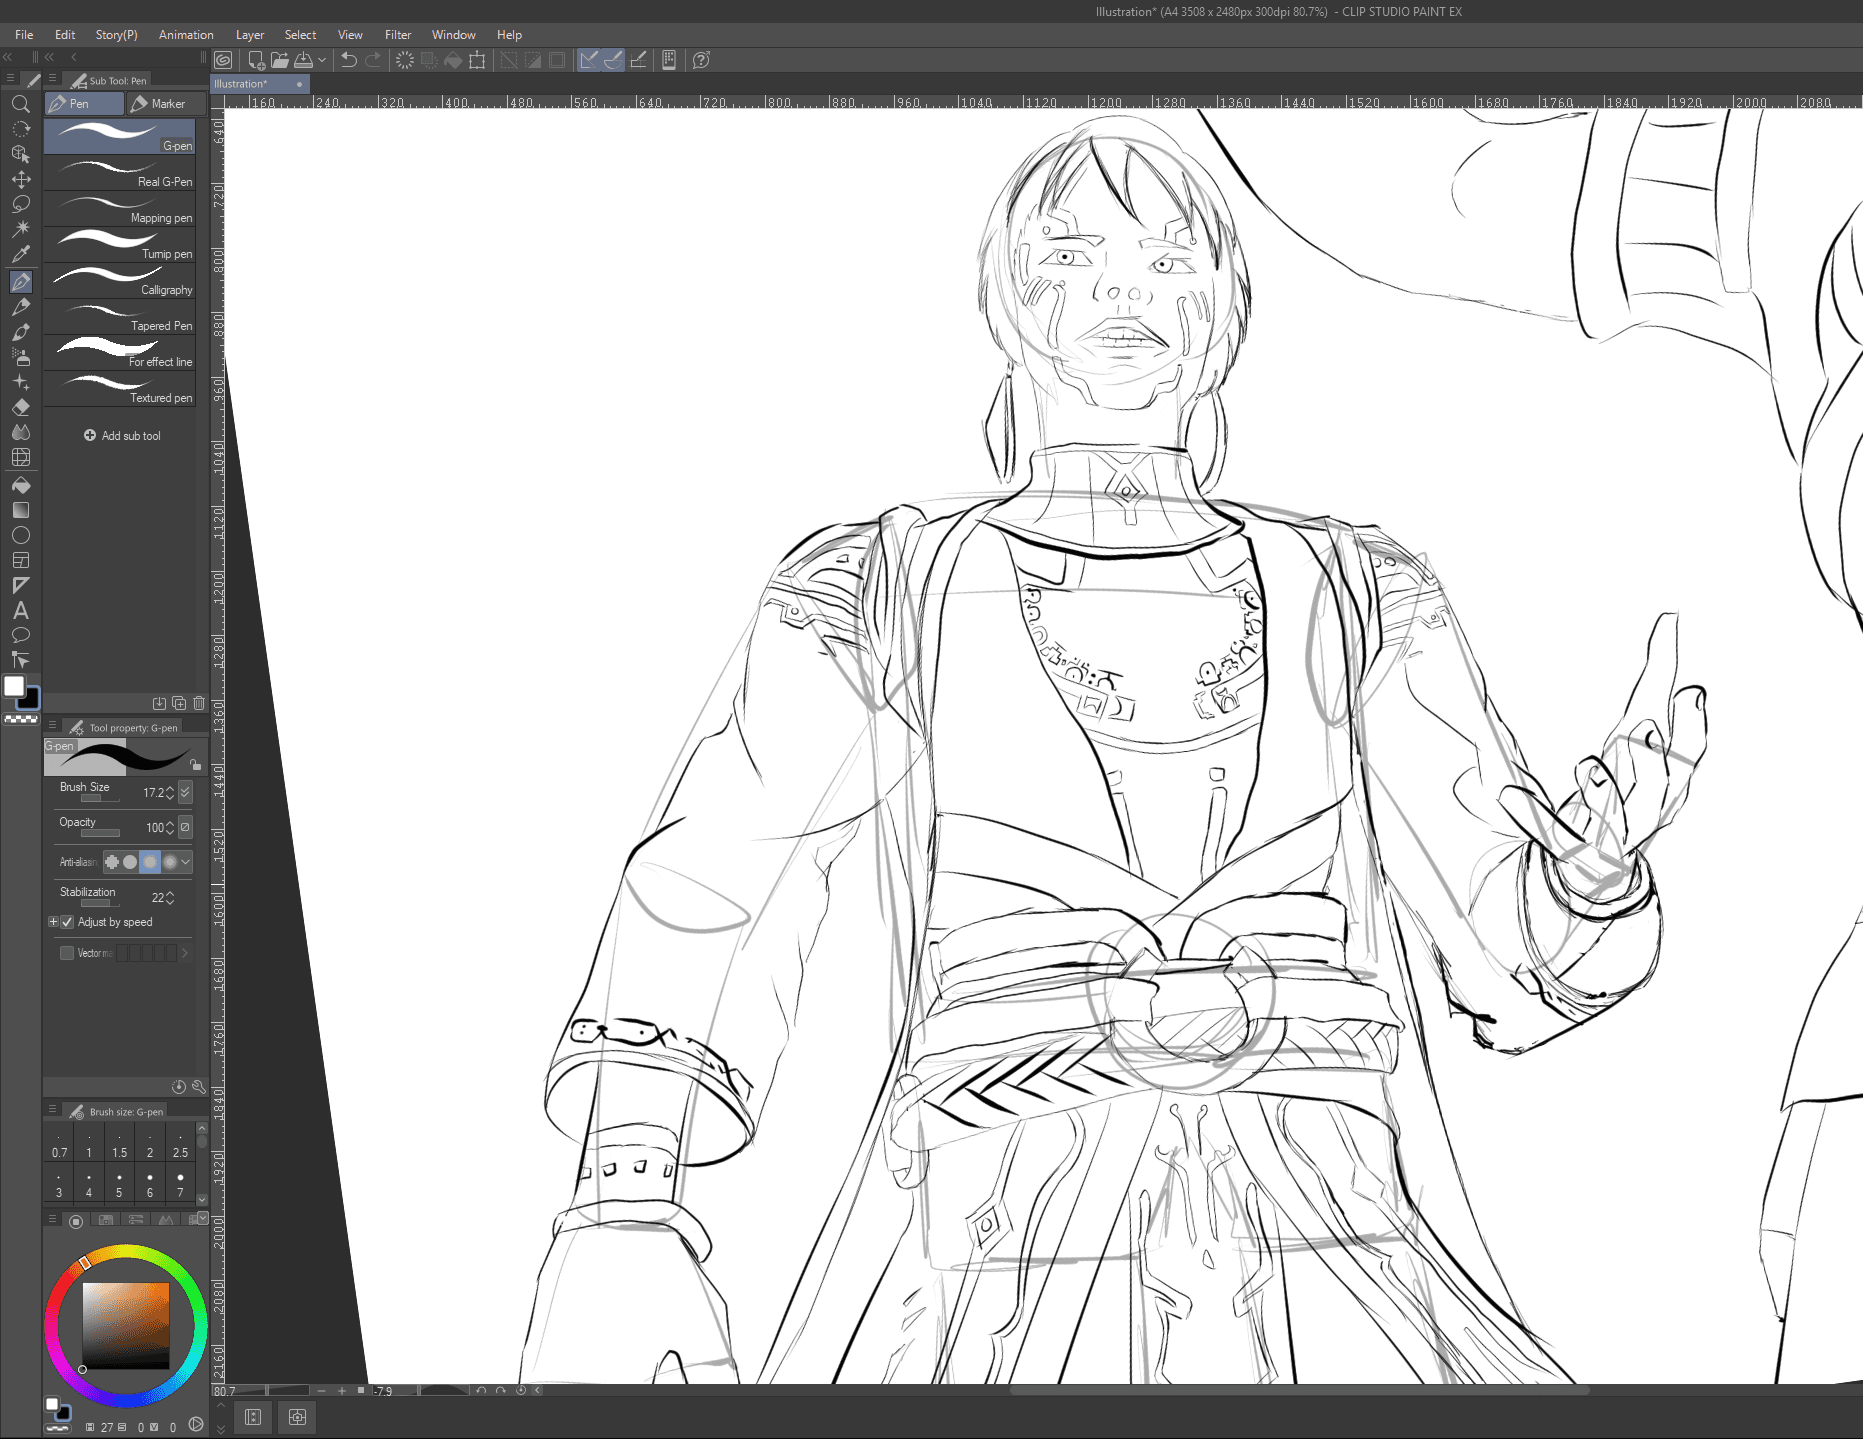Select the Calligraphy pen sub tool
1863x1439 pixels.
pos(120,282)
